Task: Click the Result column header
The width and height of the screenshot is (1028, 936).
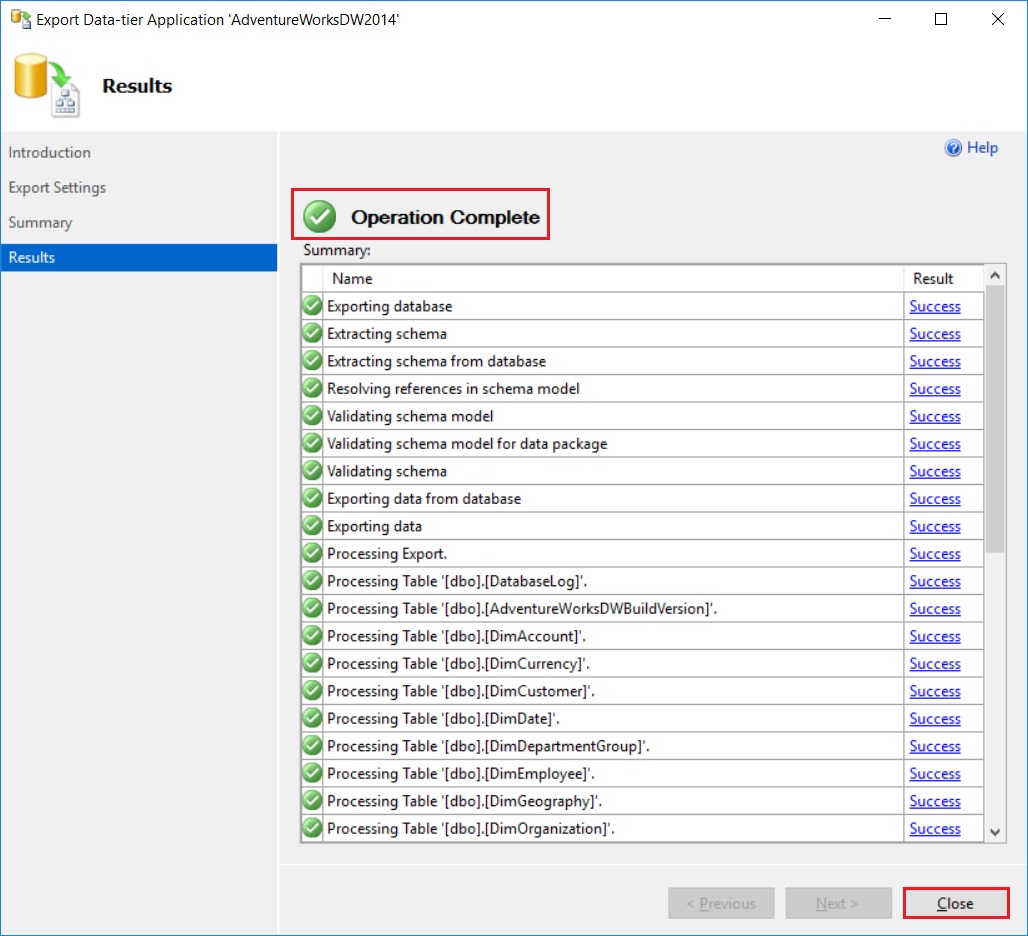Action: coord(943,279)
